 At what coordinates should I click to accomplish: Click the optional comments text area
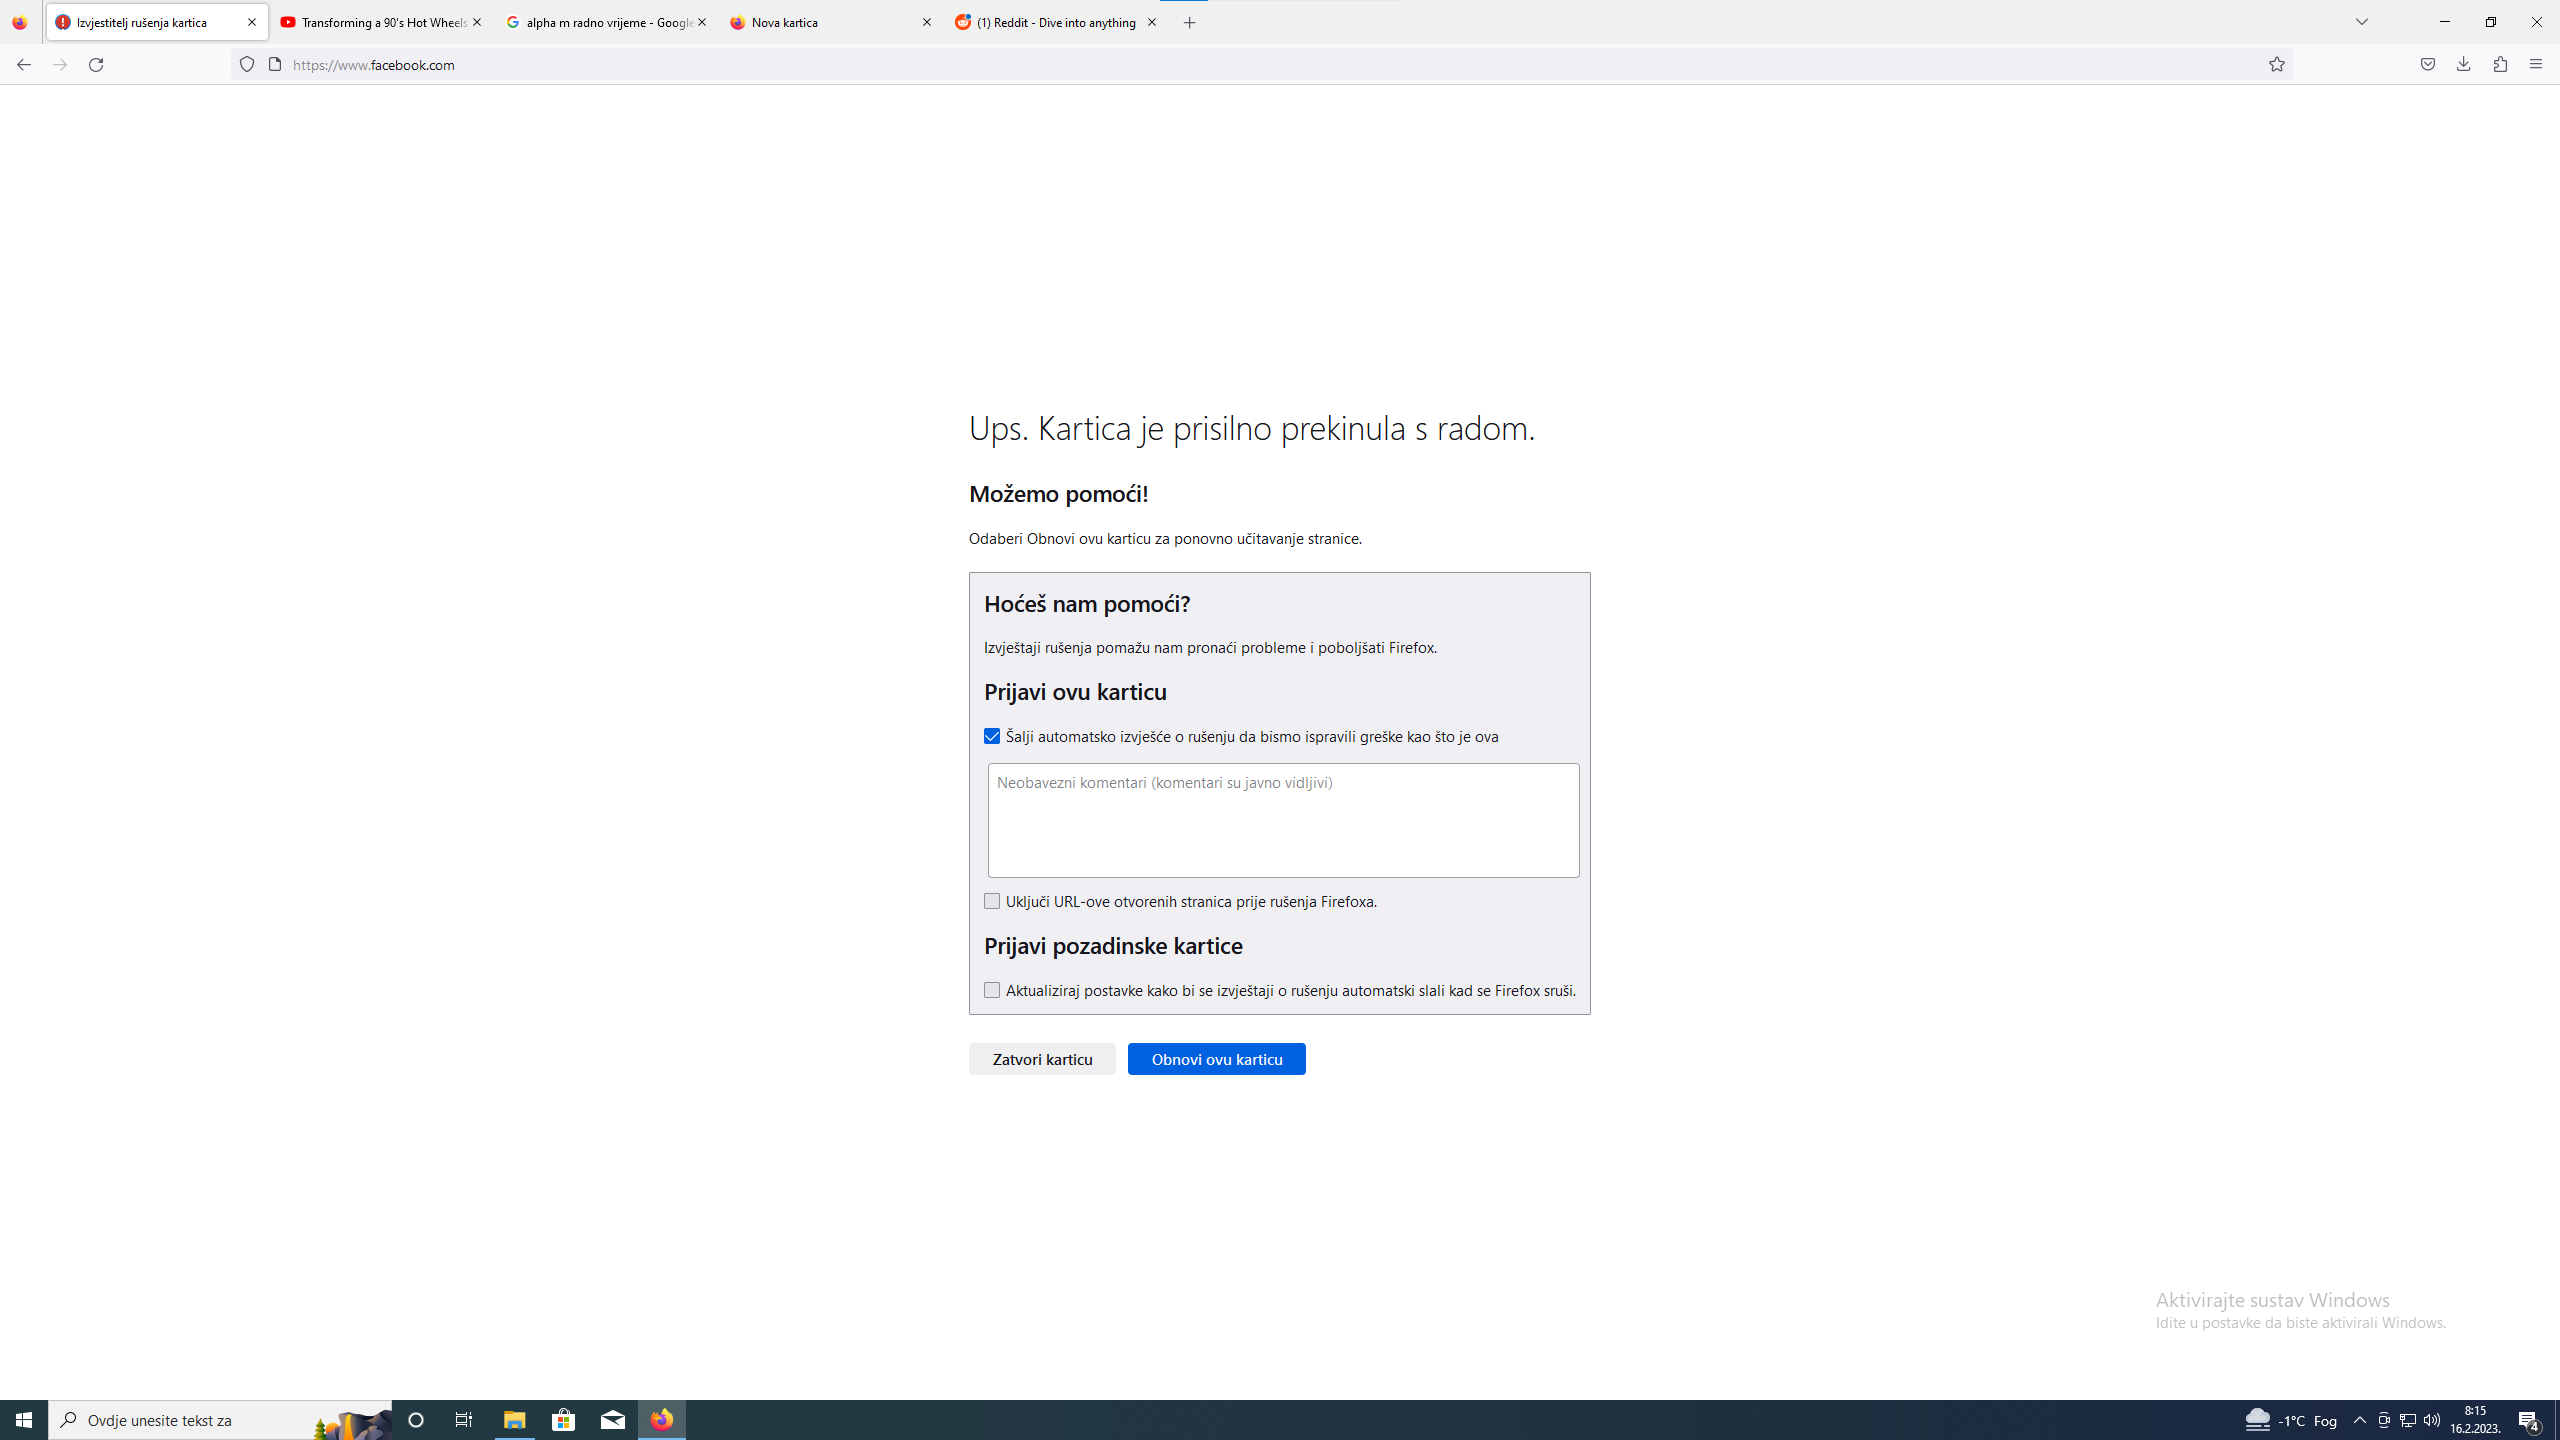[1283, 821]
